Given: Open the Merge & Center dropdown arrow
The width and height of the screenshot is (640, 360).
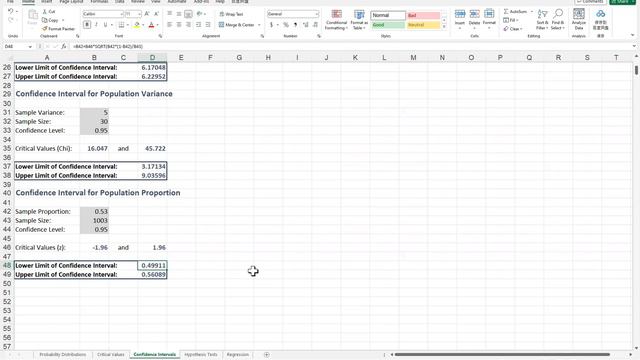Looking at the screenshot, I should (x=259, y=25).
